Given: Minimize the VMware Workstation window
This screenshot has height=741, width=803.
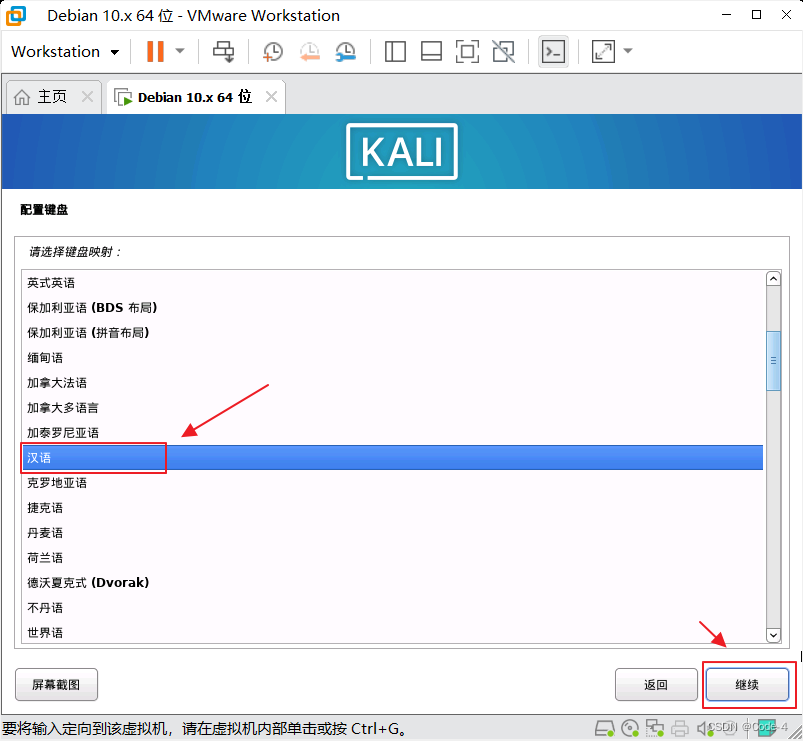Looking at the screenshot, I should [x=726, y=15].
